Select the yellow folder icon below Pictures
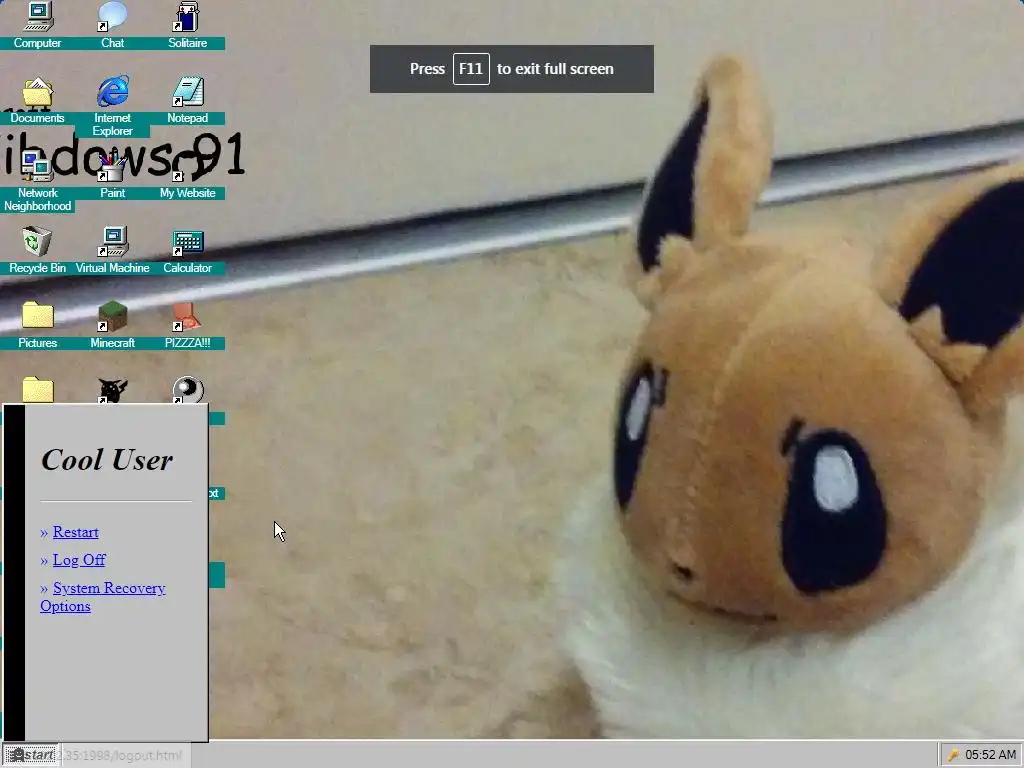Screen dimensions: 1024x768 click(37, 391)
